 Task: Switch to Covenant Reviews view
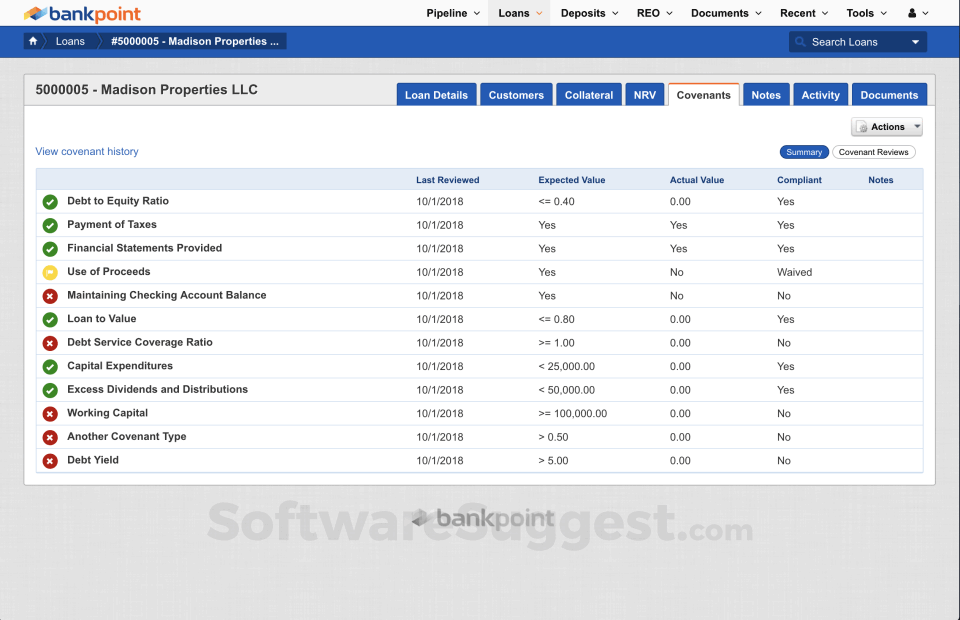(873, 152)
